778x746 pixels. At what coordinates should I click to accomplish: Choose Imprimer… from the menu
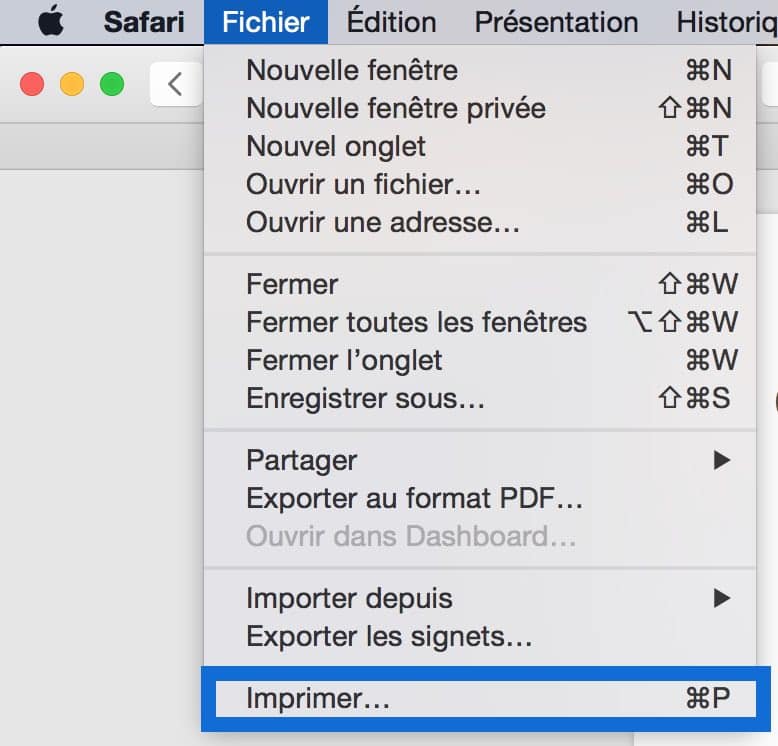pos(486,699)
